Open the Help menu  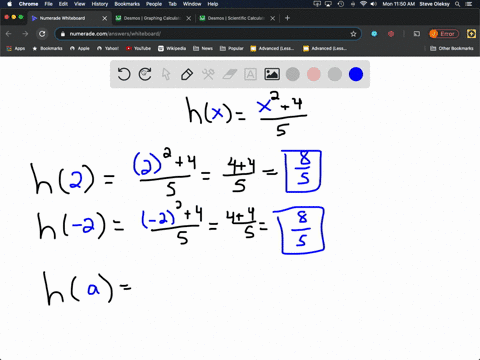[213, 4]
